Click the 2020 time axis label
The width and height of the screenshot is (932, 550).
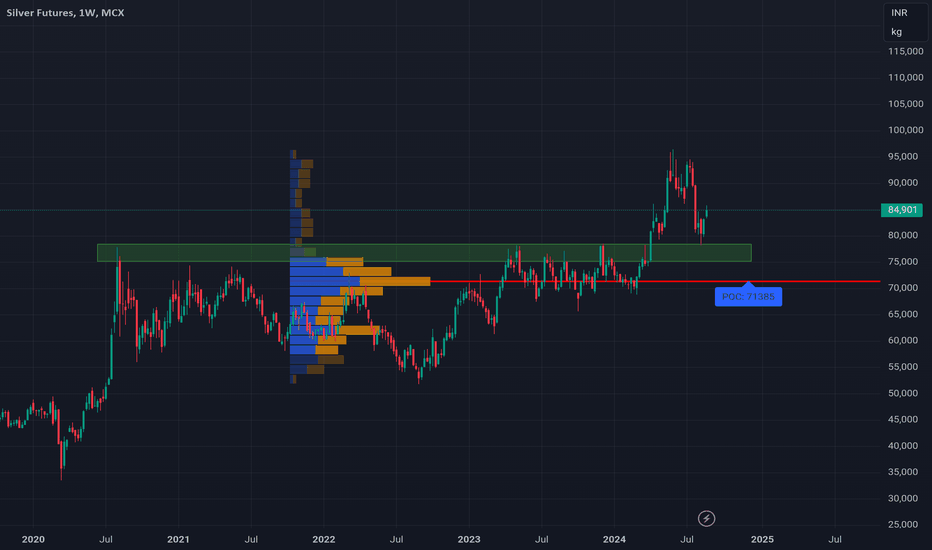tap(33, 539)
